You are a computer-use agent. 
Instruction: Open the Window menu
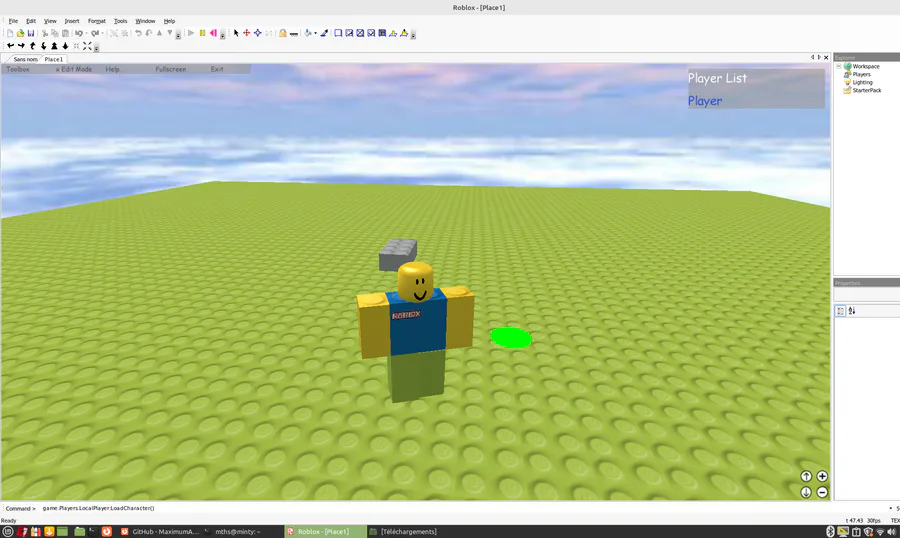pyautogui.click(x=145, y=21)
